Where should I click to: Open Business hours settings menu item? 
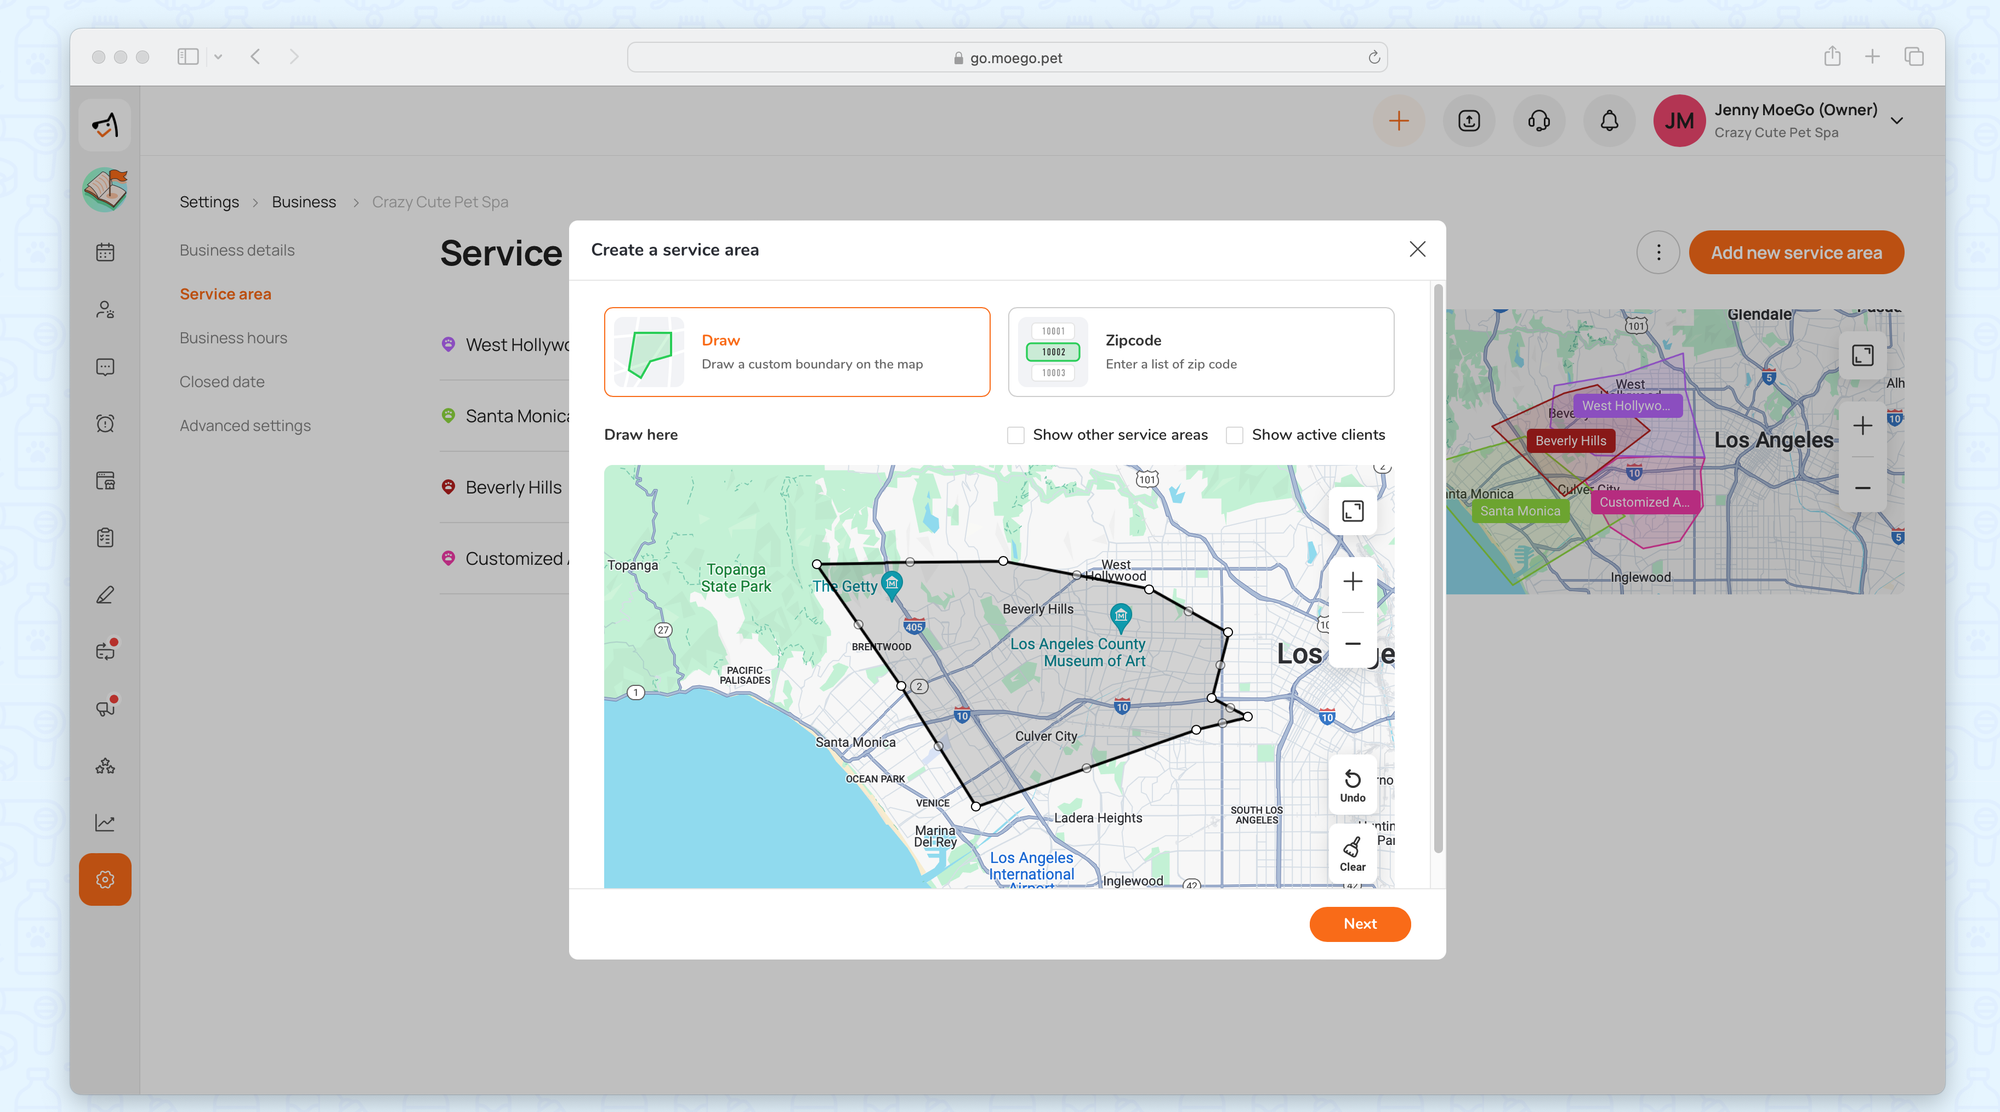[x=233, y=338]
